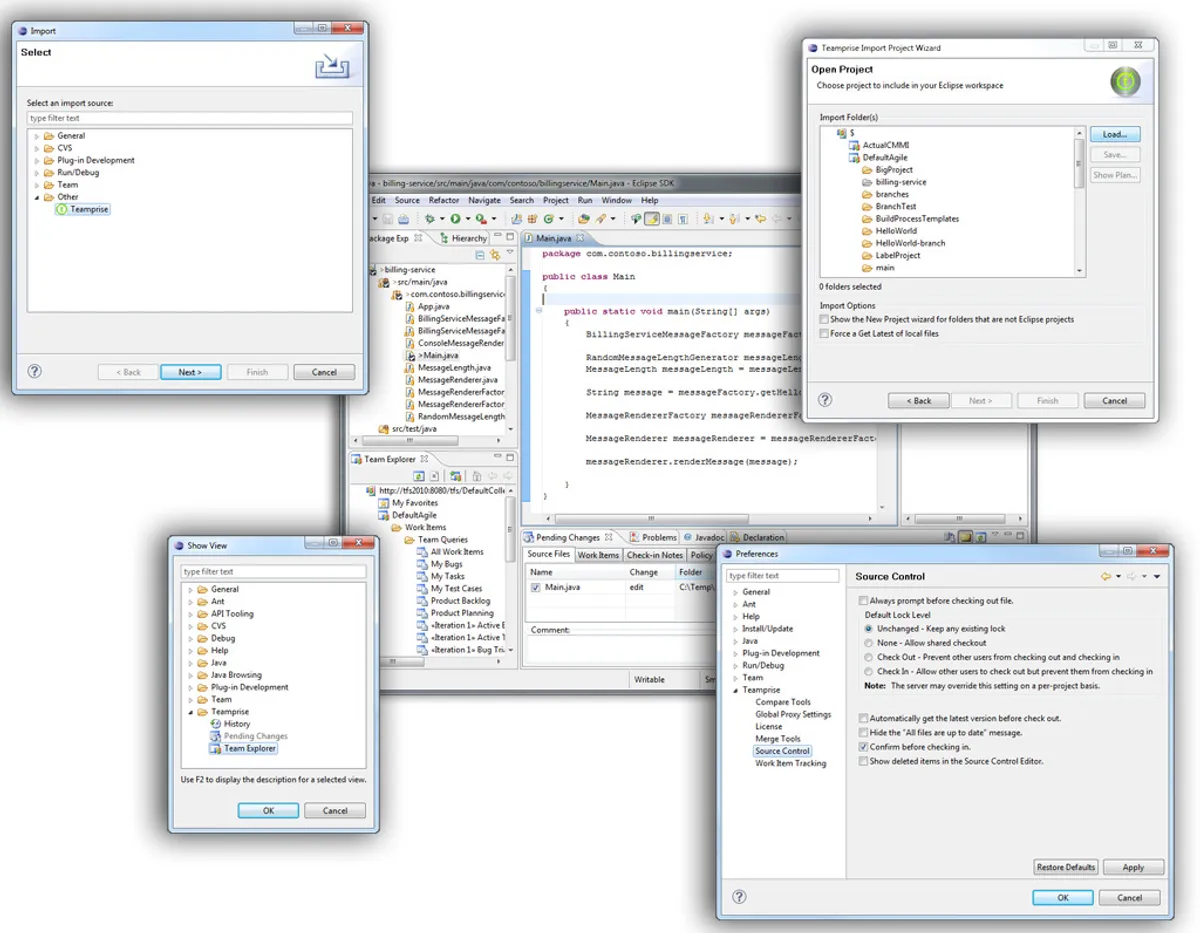Viewport: 1200px width, 933px height.
Task: Click the All Work Items query icon
Action: click(x=424, y=552)
